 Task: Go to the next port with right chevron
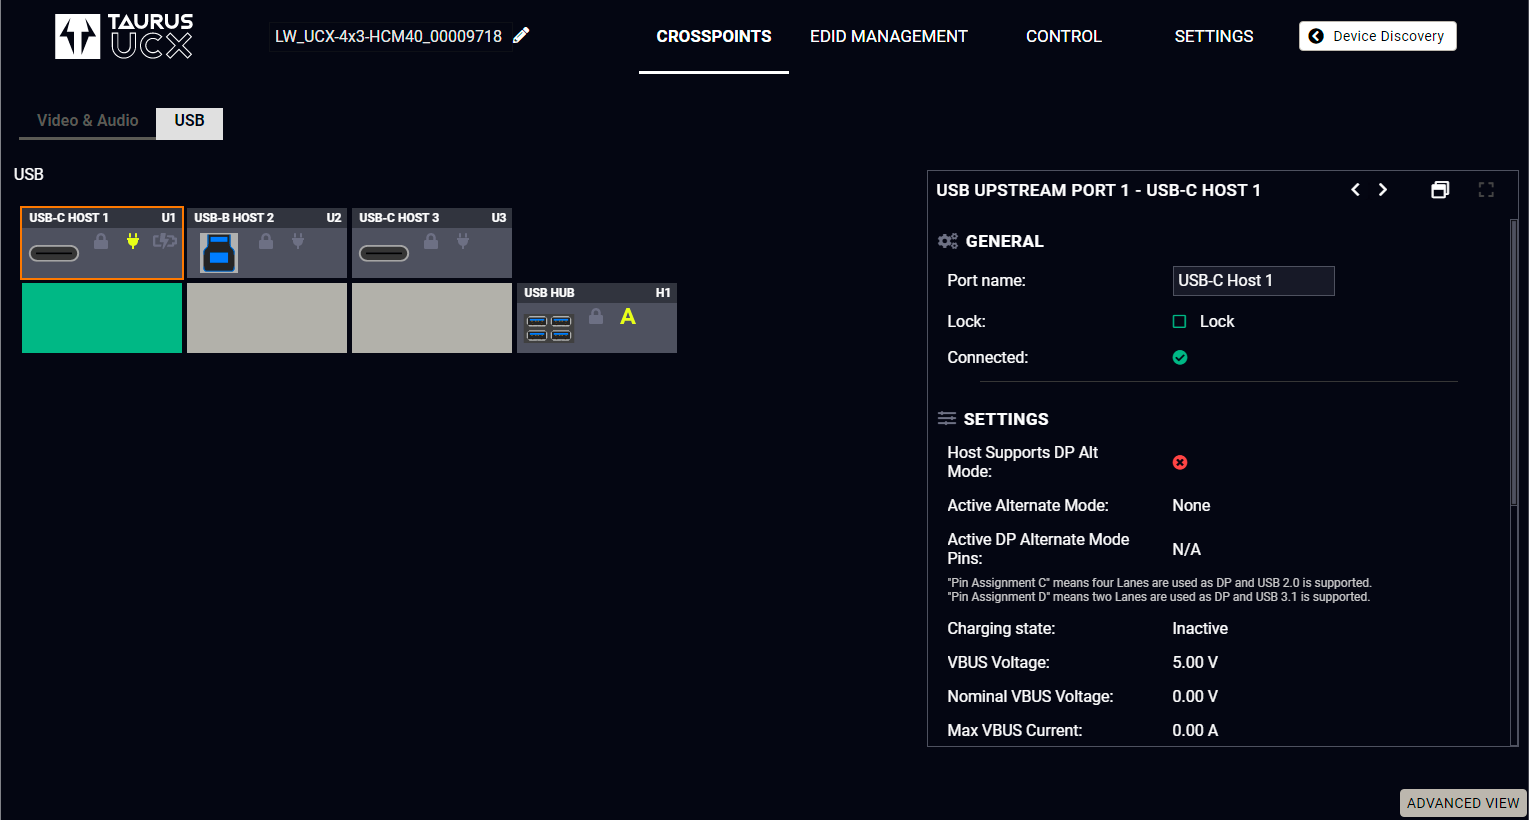pyautogui.click(x=1383, y=190)
